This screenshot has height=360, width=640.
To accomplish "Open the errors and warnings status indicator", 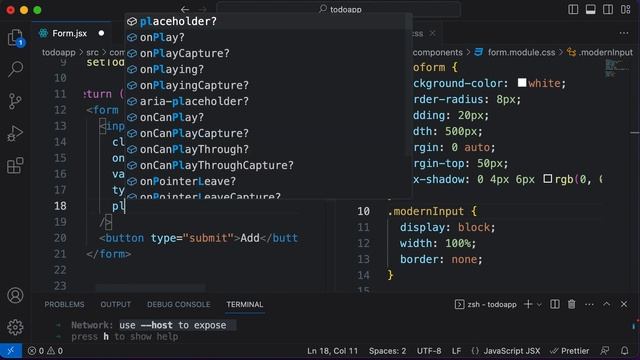I will (45, 351).
